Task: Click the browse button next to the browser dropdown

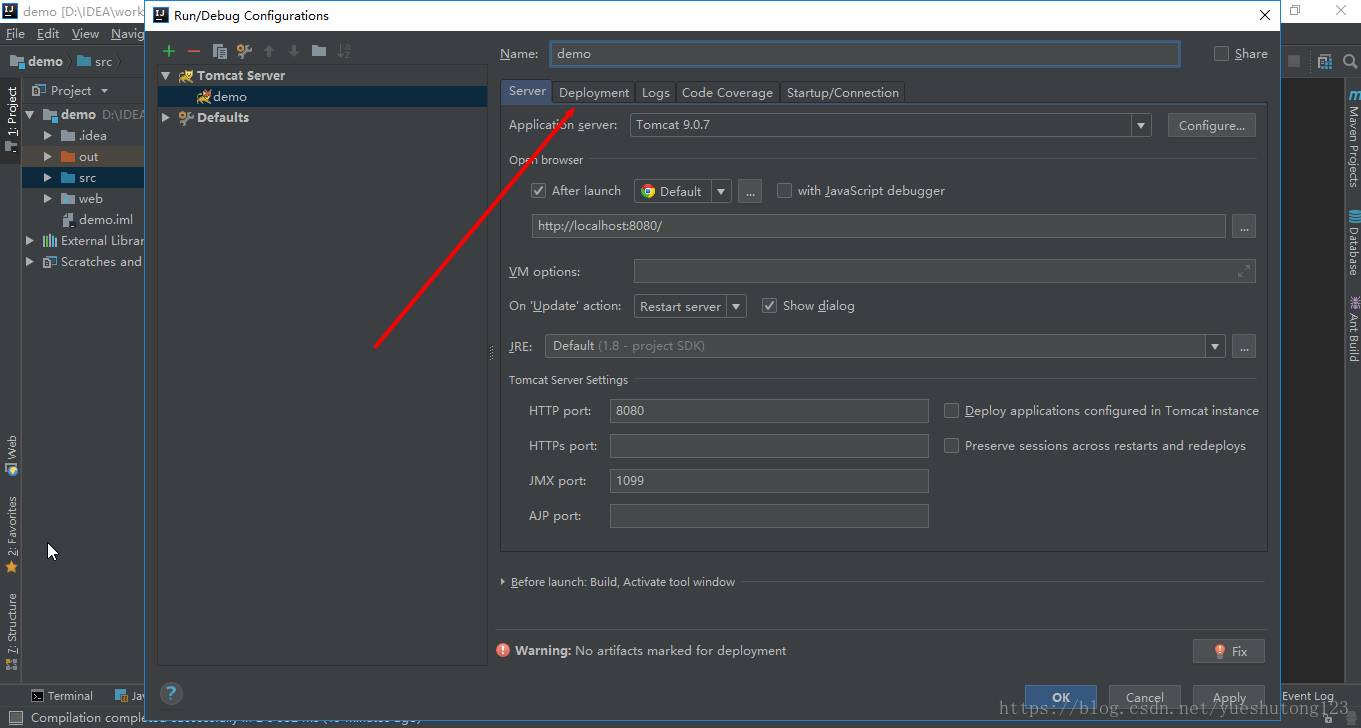Action: (x=750, y=191)
